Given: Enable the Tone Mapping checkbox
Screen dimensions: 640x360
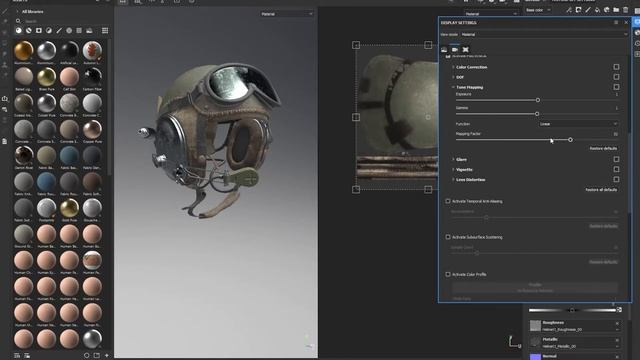Looking at the screenshot, I should (616, 87).
